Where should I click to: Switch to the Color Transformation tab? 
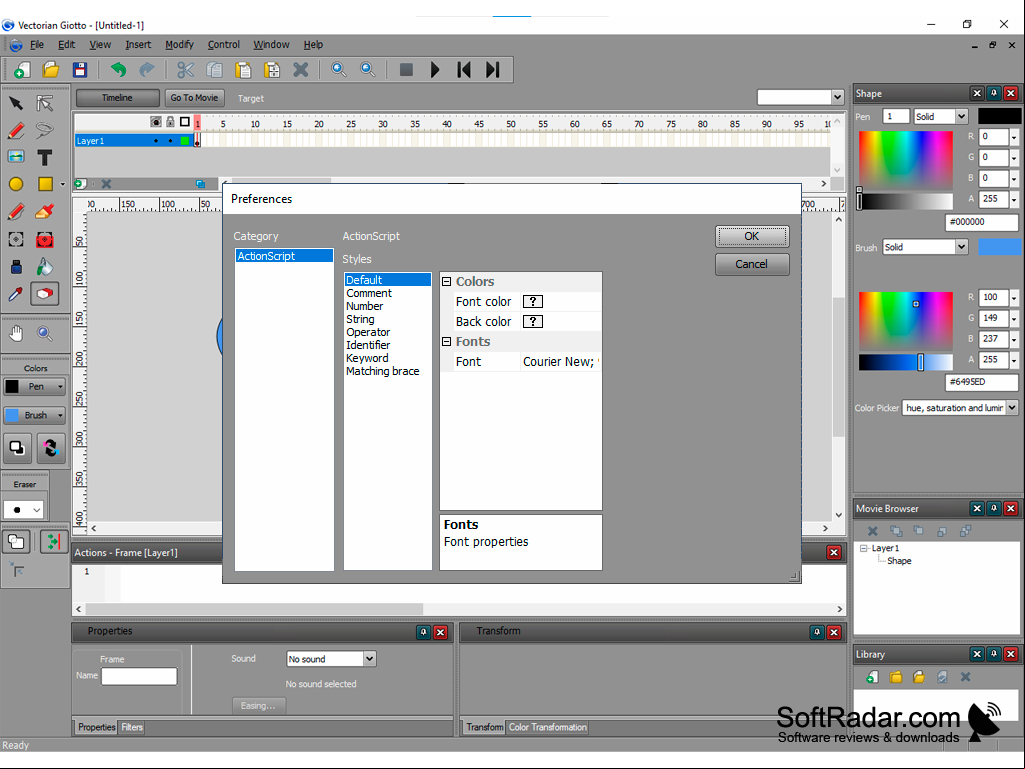[548, 727]
